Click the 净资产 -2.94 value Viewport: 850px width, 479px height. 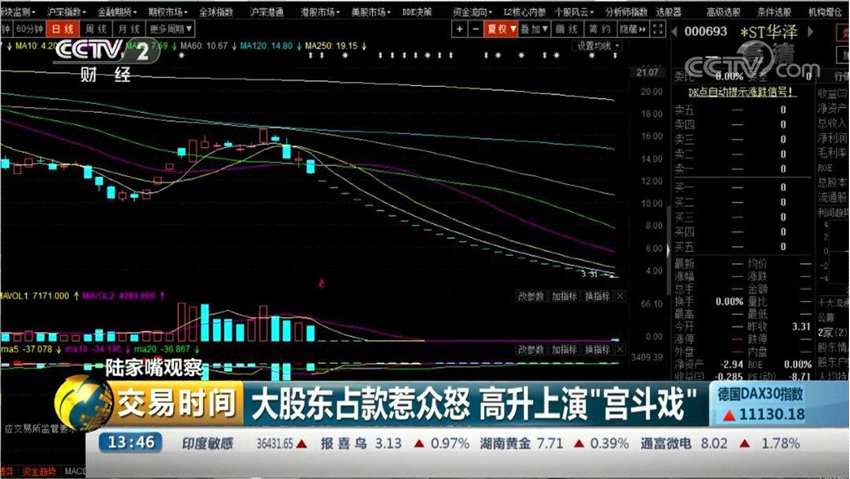731,364
